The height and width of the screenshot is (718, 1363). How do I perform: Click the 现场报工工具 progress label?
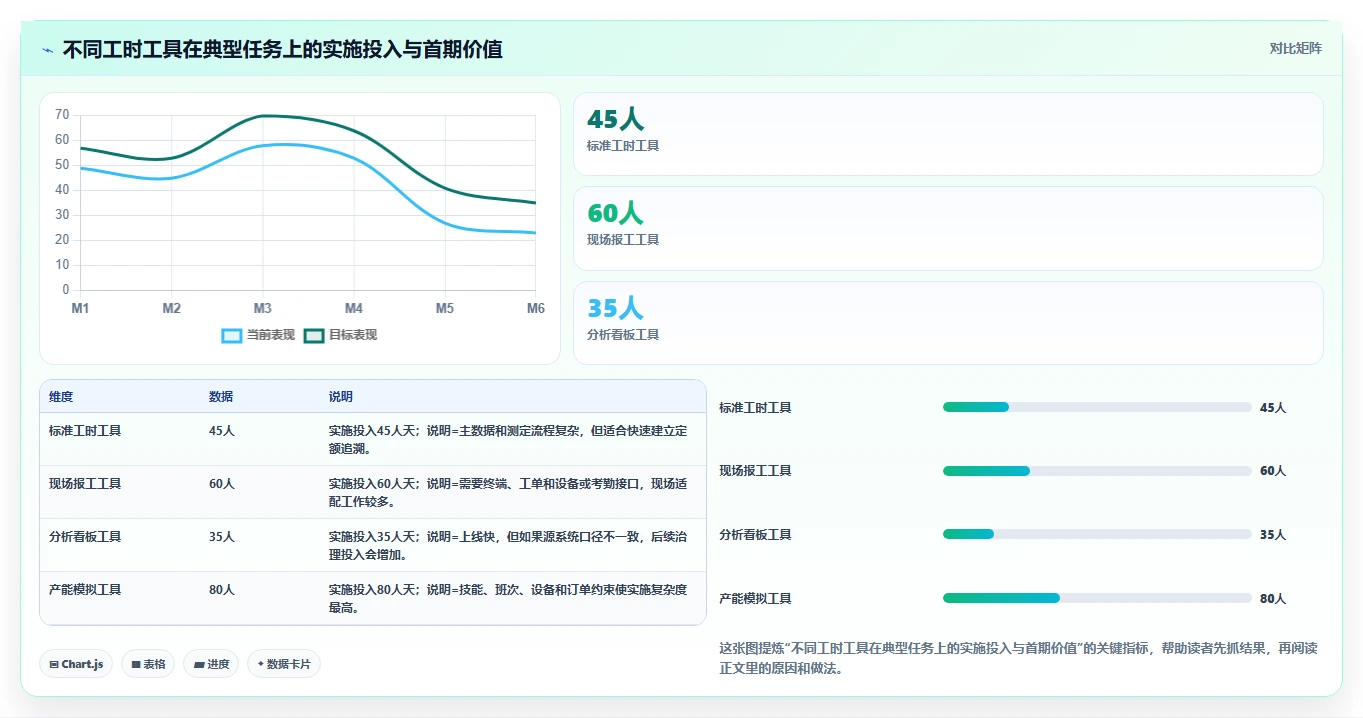[755, 471]
